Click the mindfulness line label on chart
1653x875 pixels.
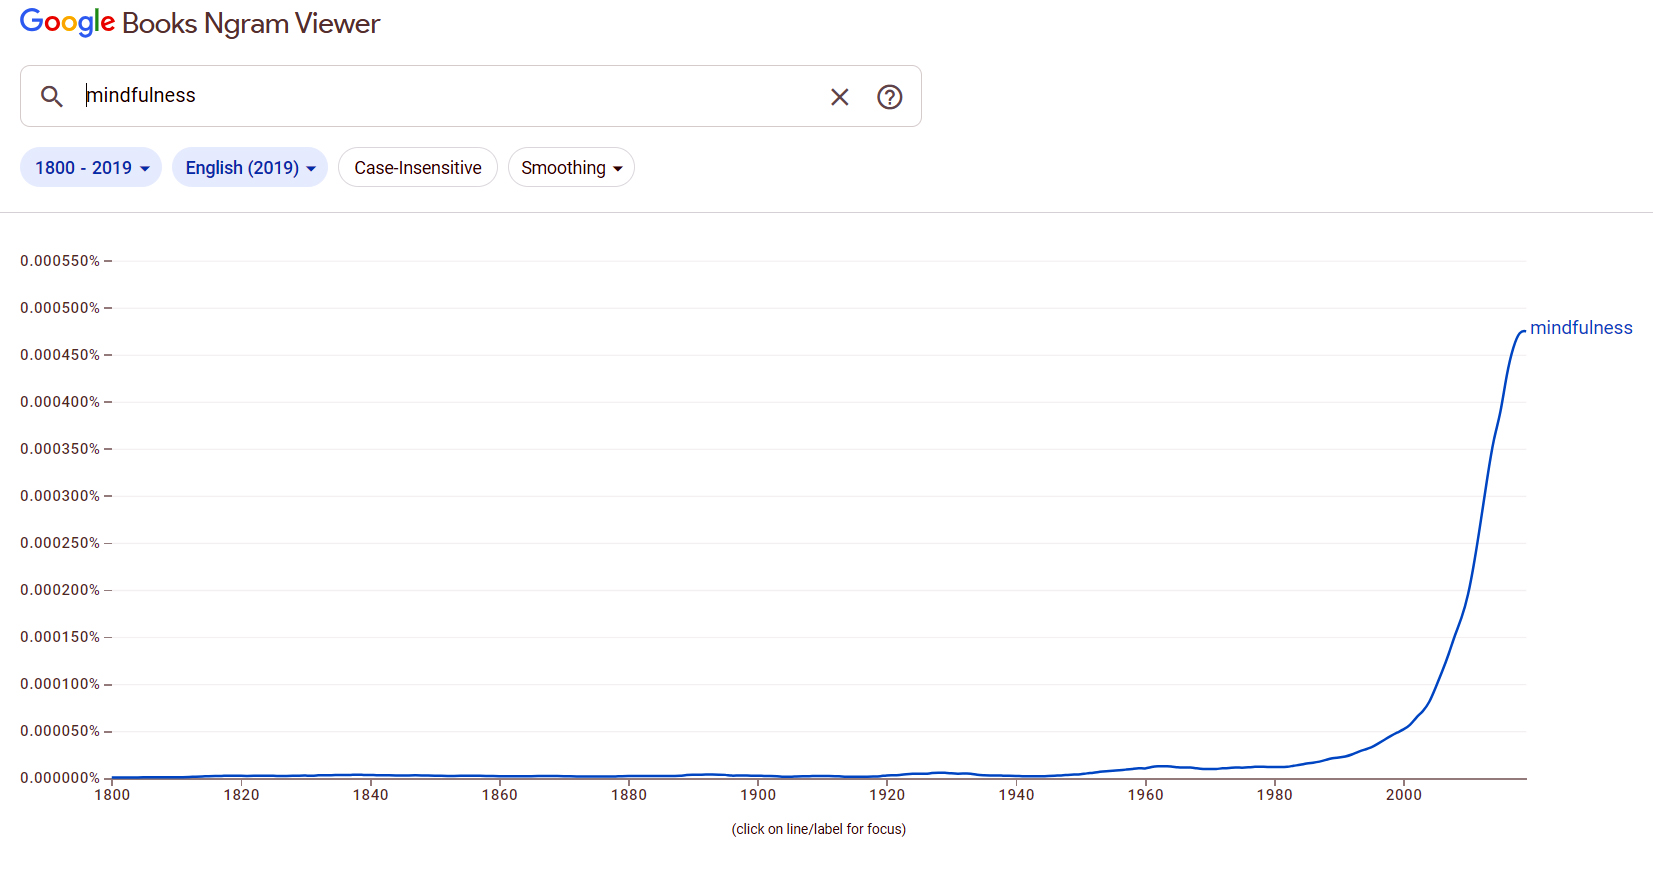point(1580,328)
